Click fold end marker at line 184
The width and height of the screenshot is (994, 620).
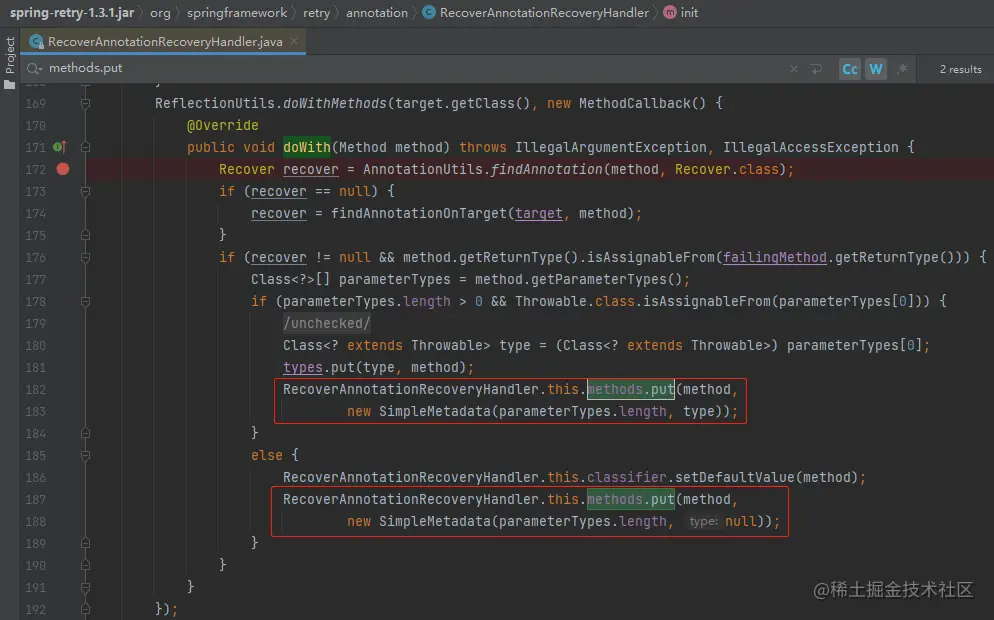(85, 434)
